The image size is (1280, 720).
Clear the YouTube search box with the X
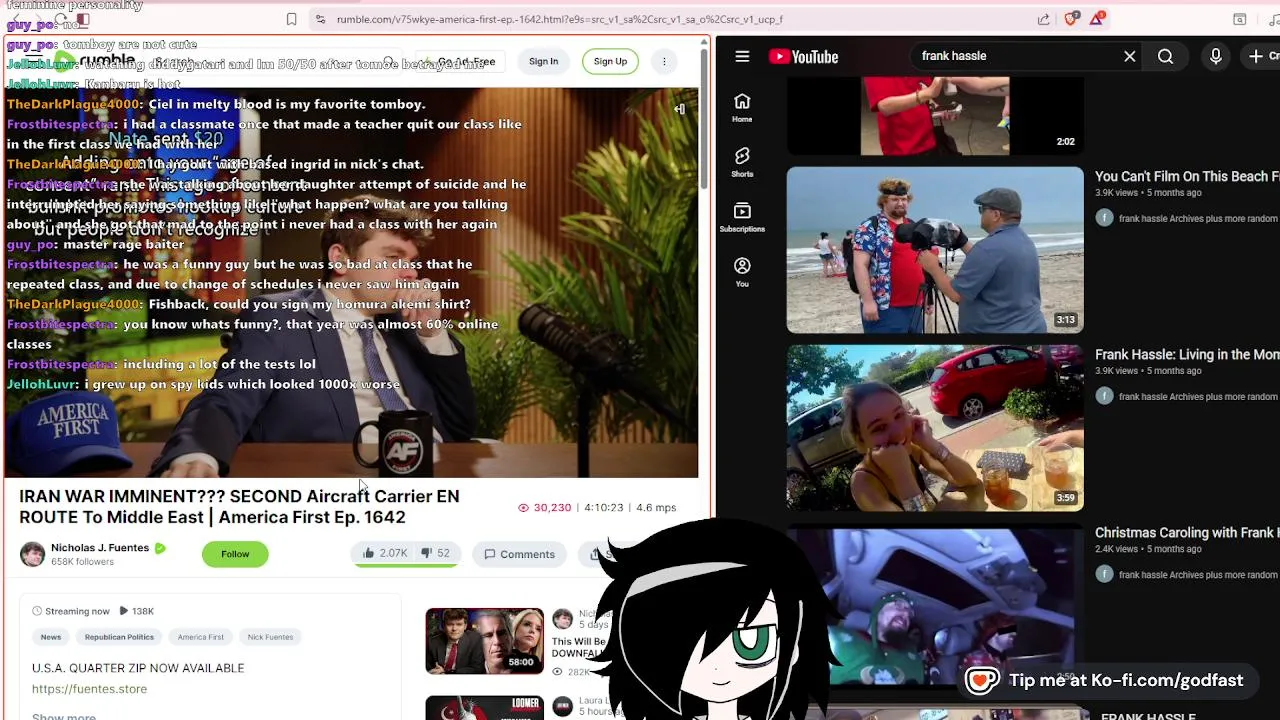pos(1130,57)
